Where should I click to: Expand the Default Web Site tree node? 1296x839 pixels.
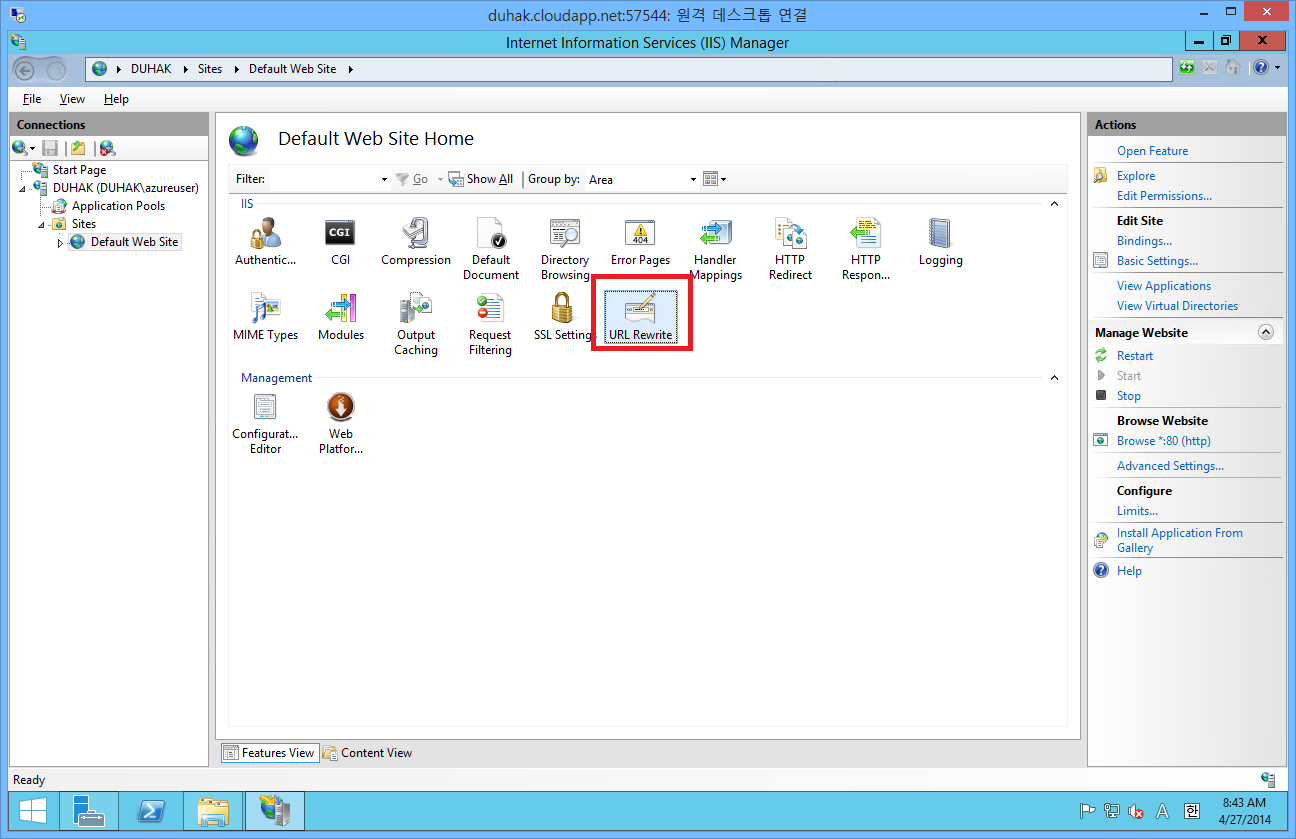60,243
